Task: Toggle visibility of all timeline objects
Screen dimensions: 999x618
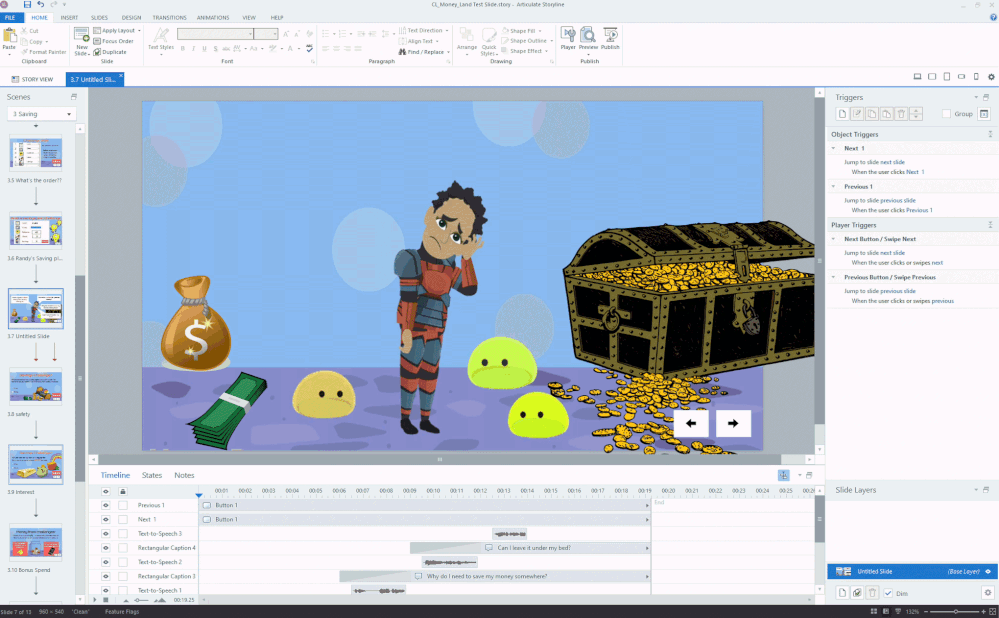Action: pyautogui.click(x=106, y=491)
